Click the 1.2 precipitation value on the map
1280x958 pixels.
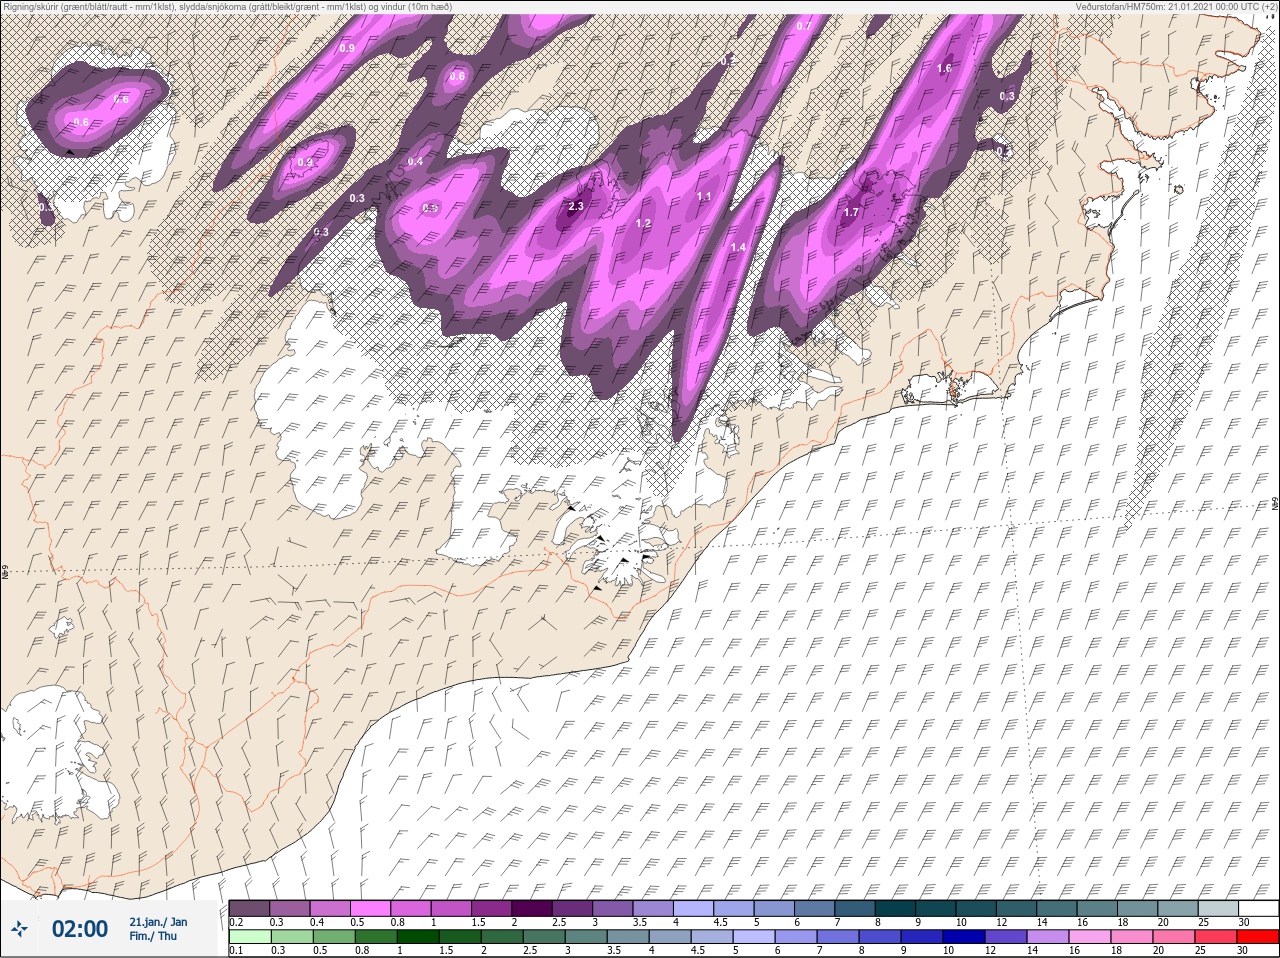pyautogui.click(x=643, y=224)
